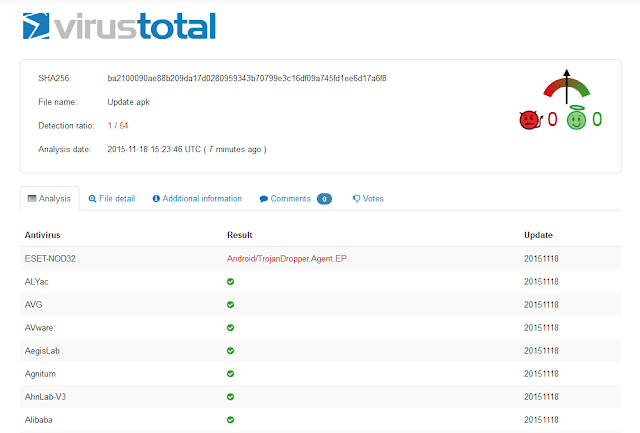
Task: Click the green checkmark in the AhnLab-V3 row
Action: pos(231,397)
